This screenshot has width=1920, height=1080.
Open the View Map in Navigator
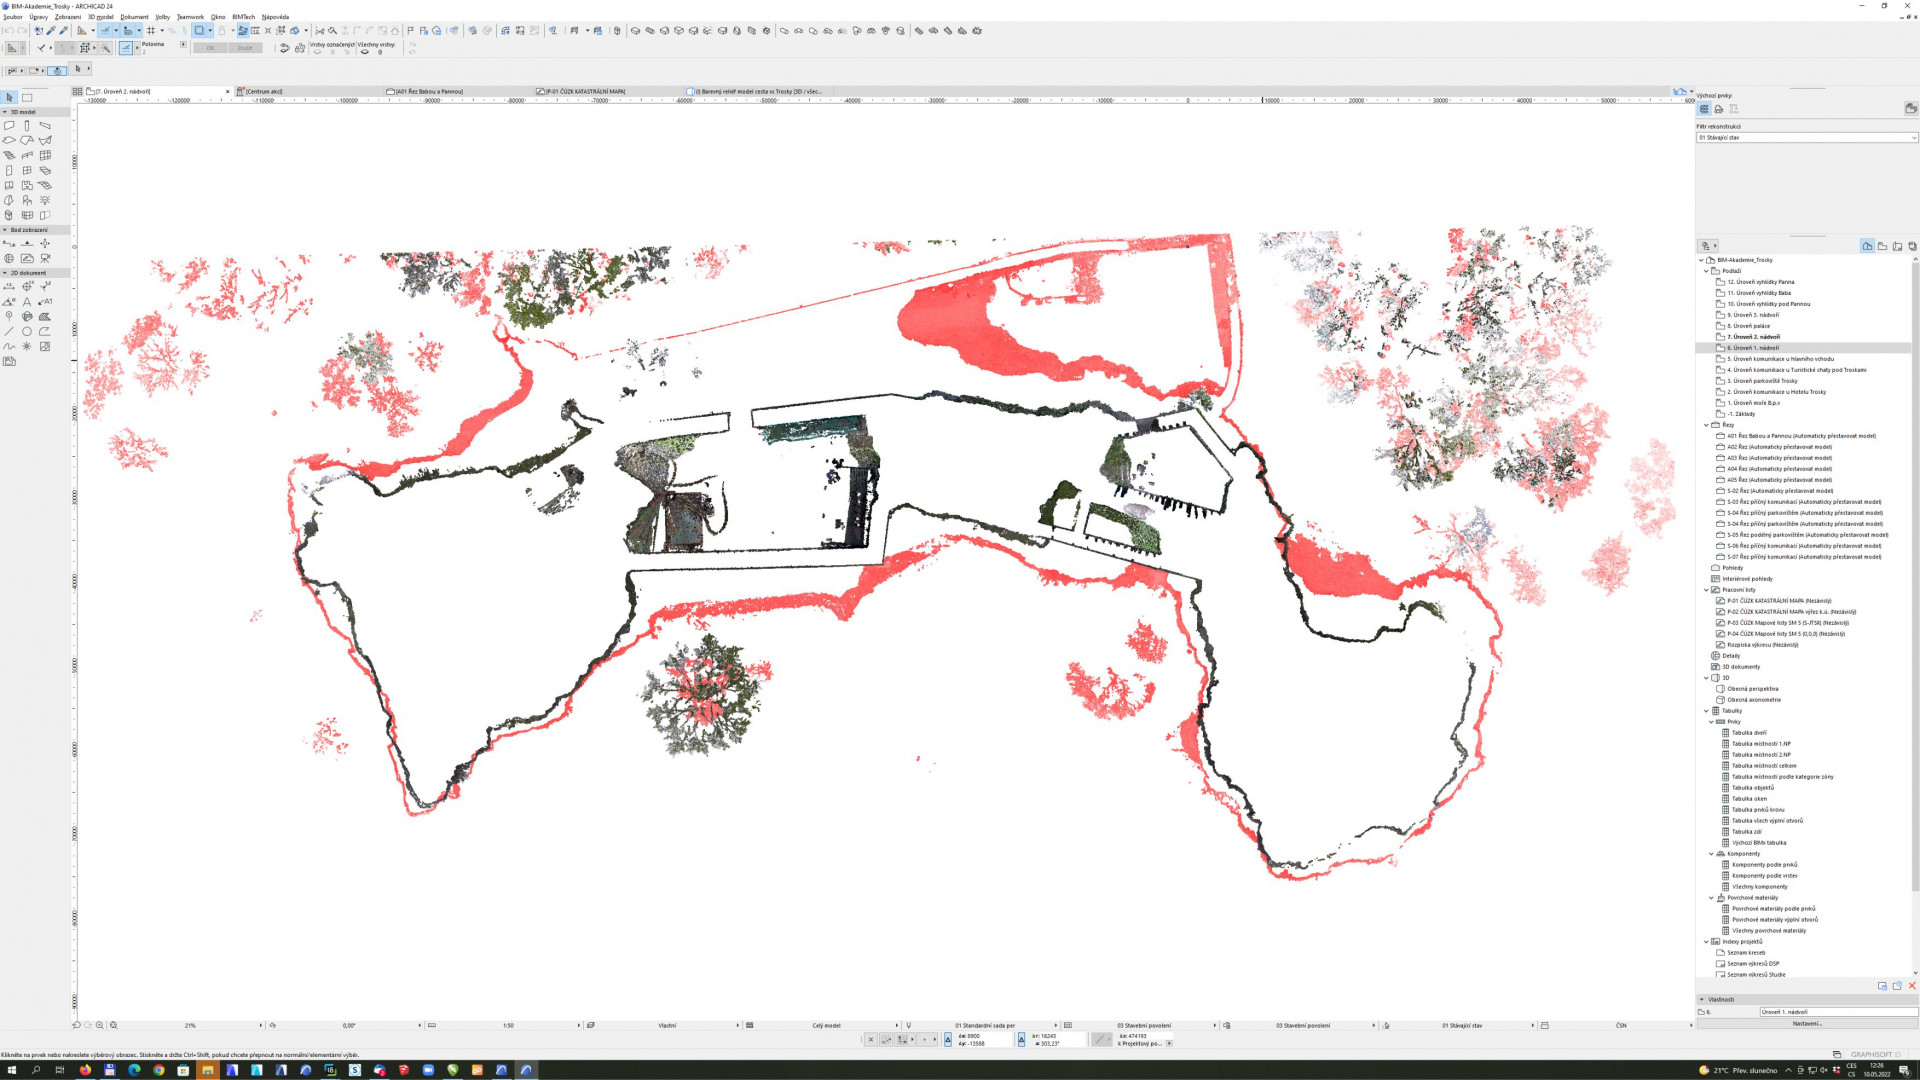point(1882,246)
